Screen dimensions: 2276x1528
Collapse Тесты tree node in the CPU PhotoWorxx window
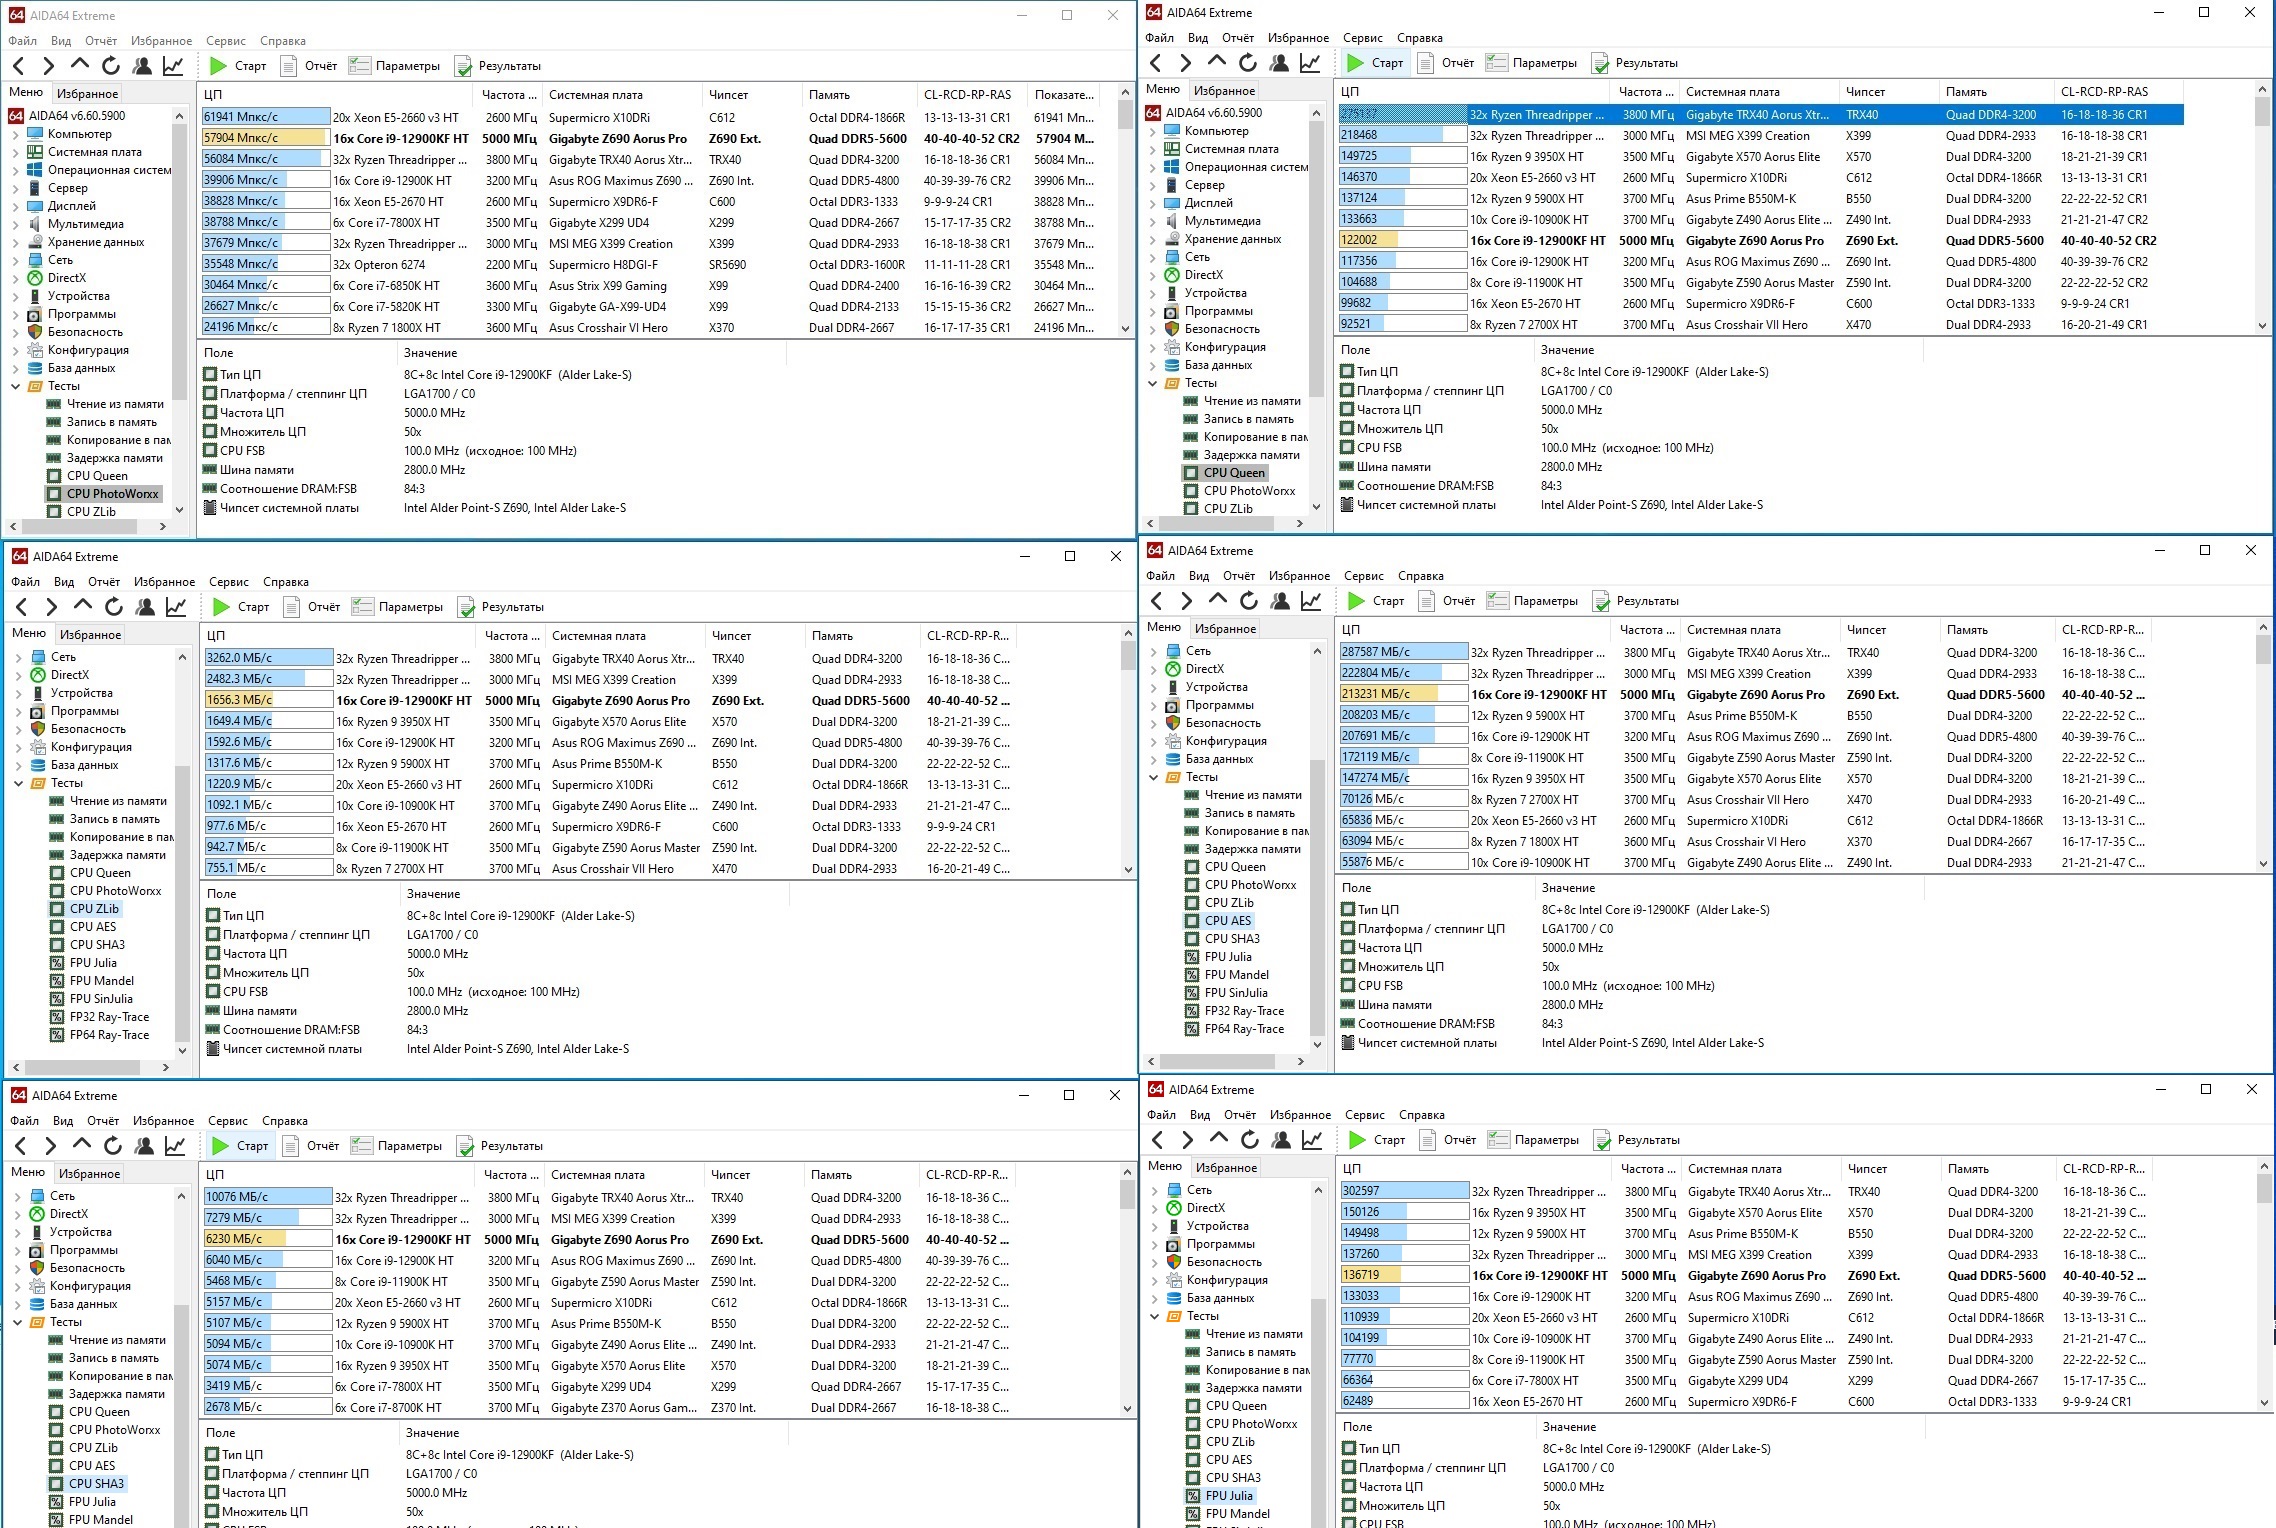(x=16, y=386)
